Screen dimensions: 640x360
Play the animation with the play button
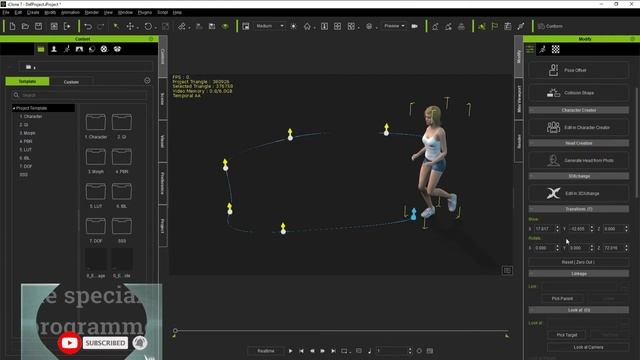coord(290,351)
